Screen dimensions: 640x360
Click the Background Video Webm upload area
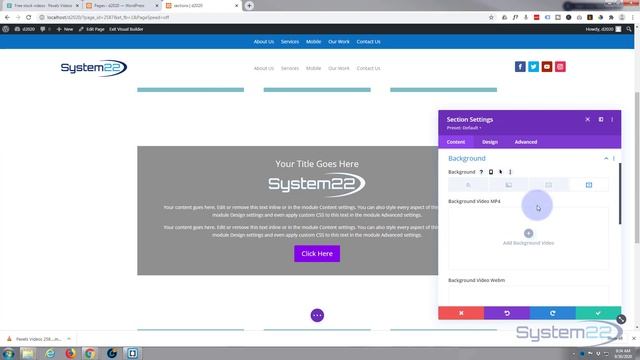529,296
